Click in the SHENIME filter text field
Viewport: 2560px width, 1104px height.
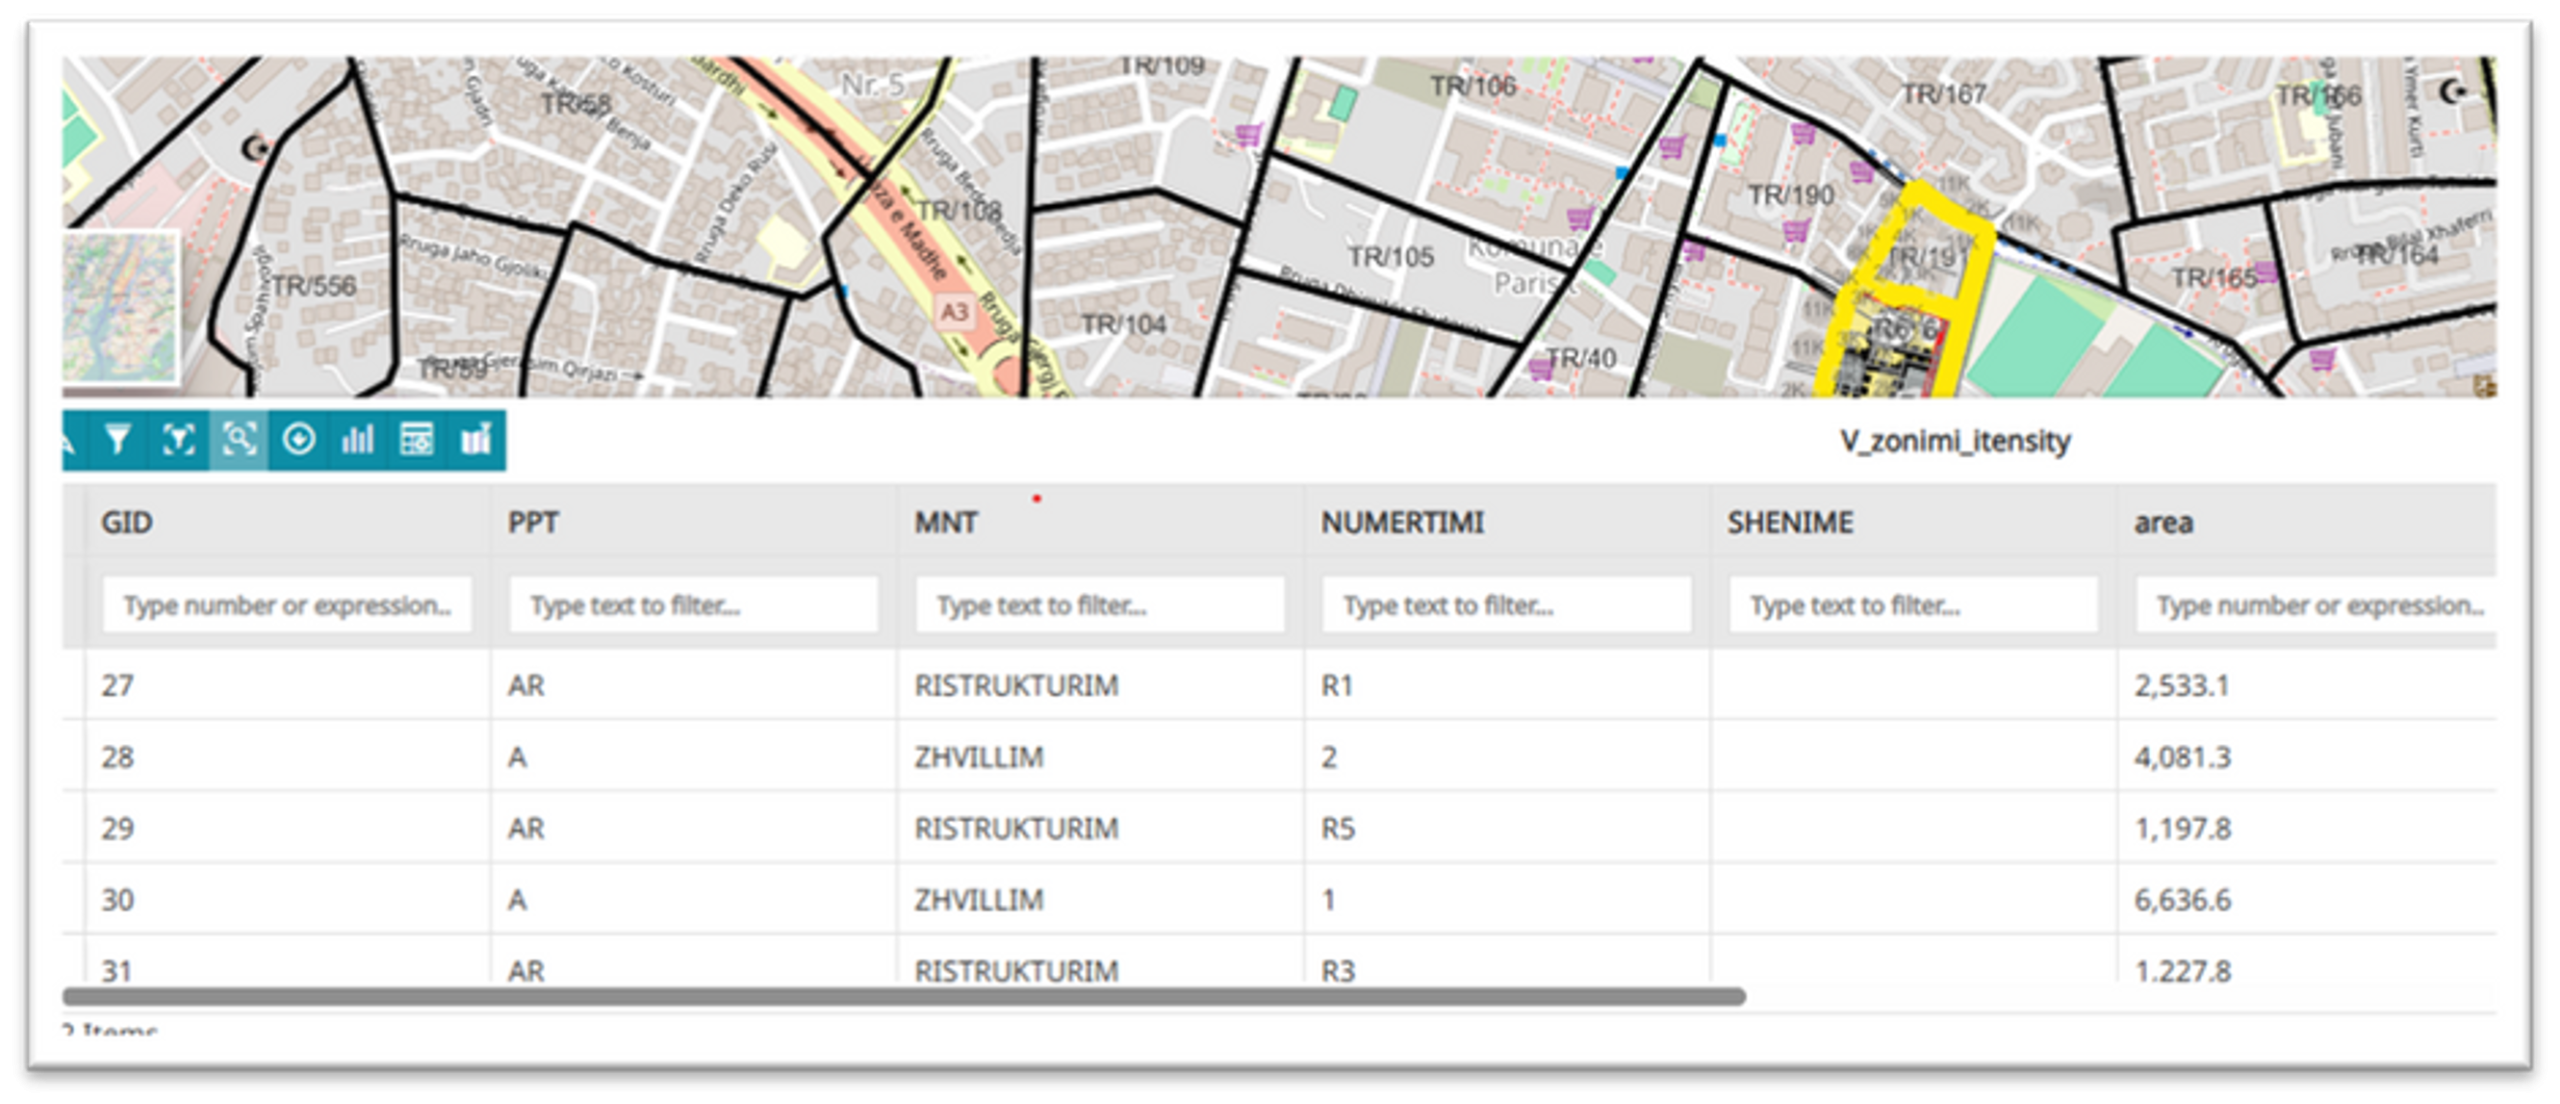point(1913,605)
